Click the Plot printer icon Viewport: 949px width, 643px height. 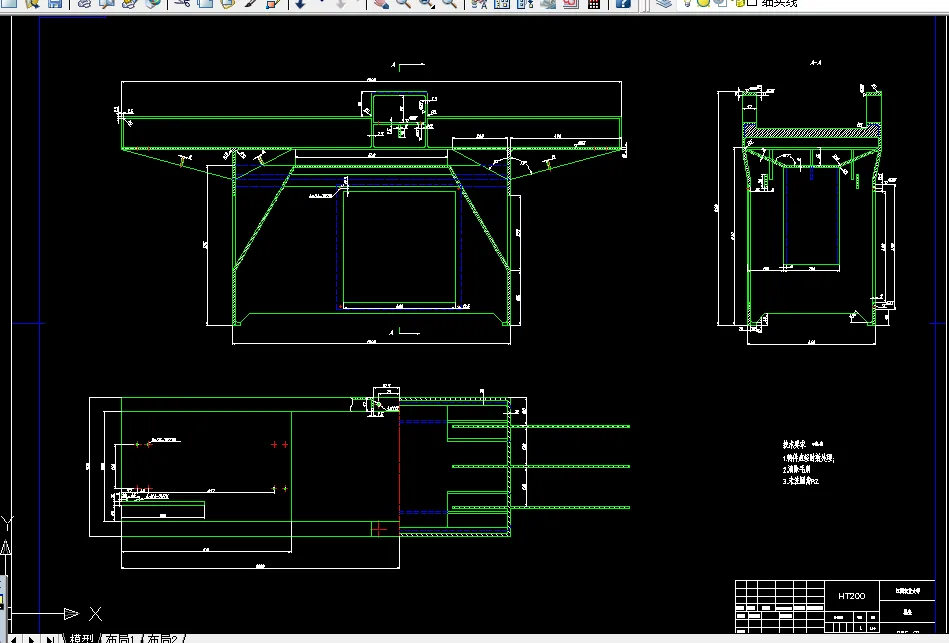click(x=84, y=3)
